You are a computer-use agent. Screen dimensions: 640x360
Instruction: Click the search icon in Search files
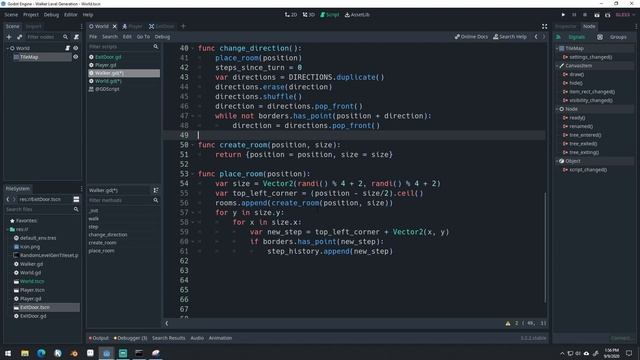(x=76, y=209)
